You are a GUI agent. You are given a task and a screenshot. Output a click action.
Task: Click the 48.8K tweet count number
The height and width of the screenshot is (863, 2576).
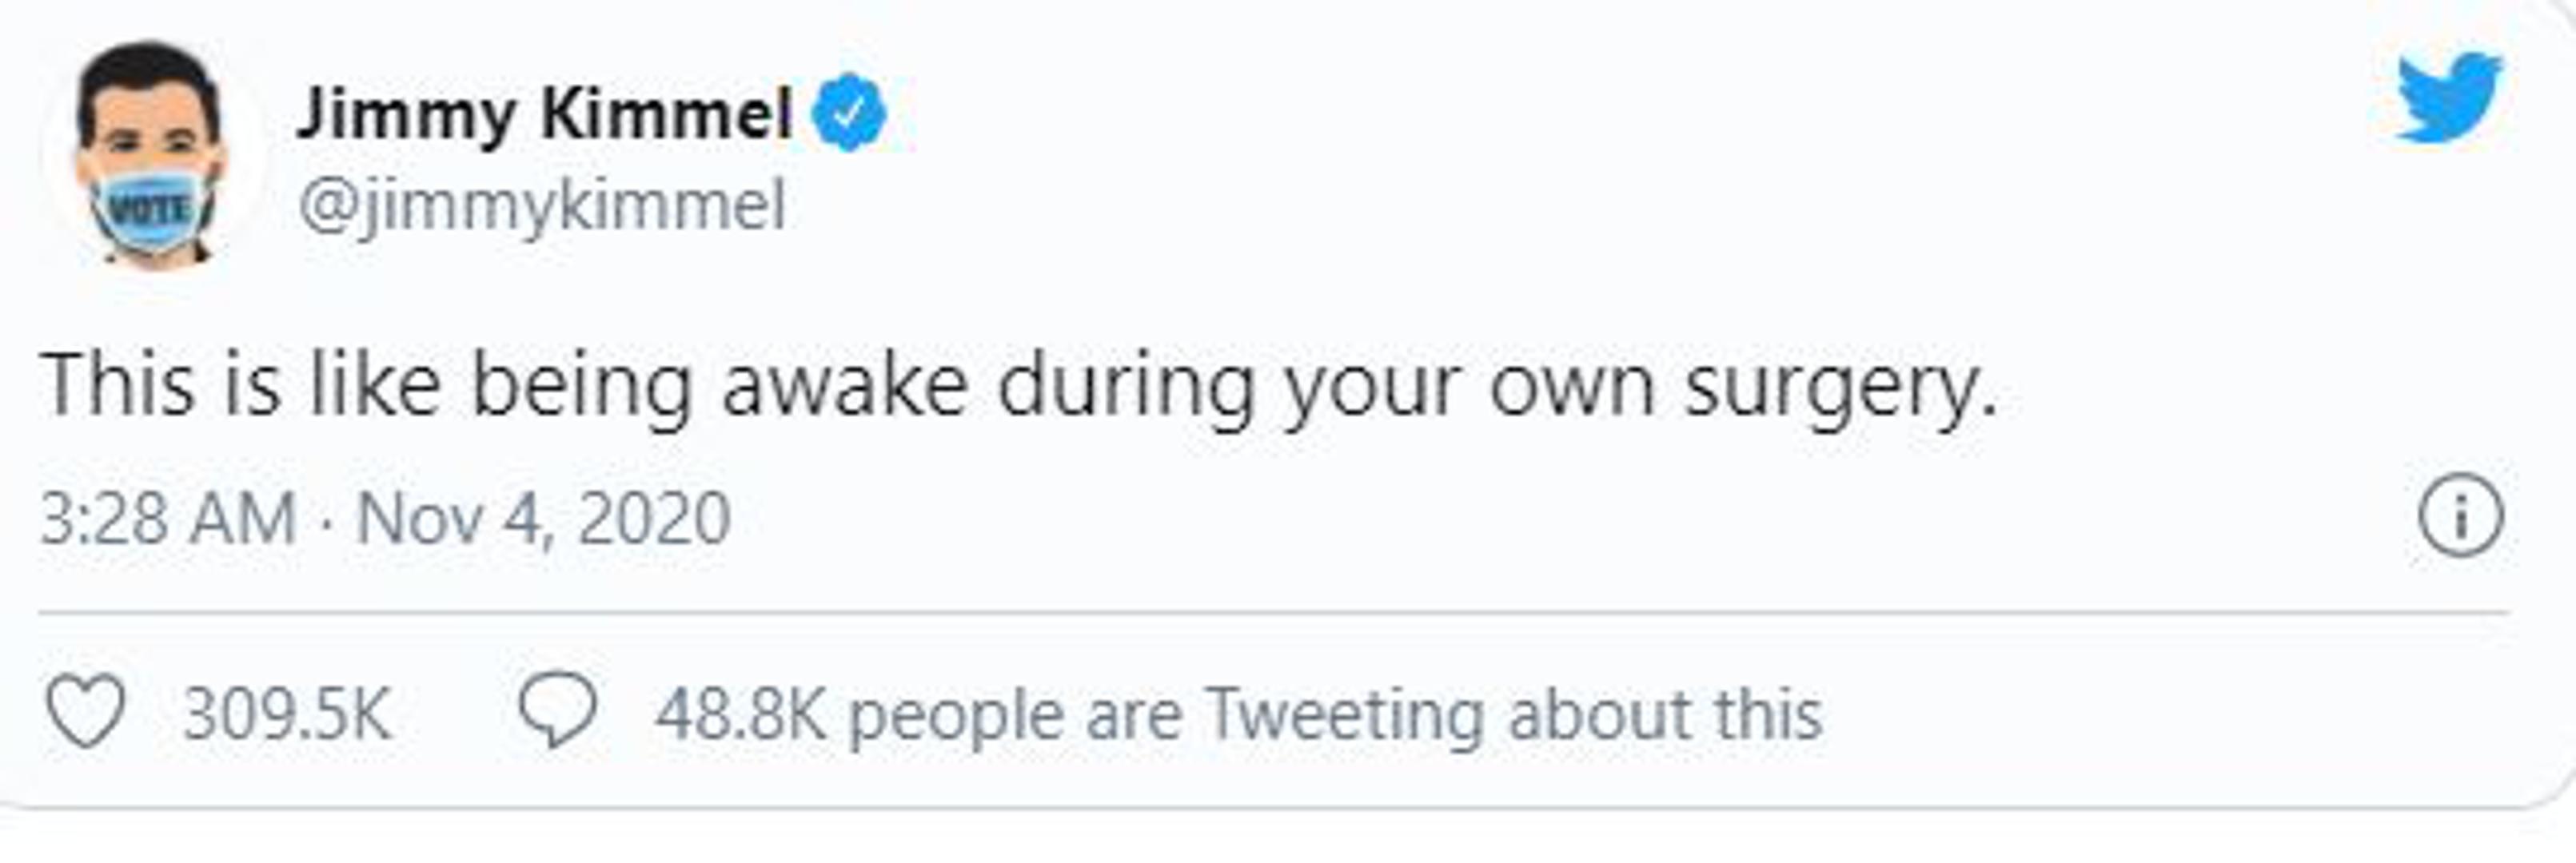click(x=740, y=714)
